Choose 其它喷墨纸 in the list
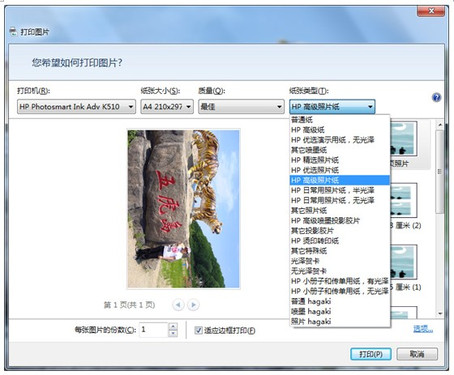 [340, 150]
